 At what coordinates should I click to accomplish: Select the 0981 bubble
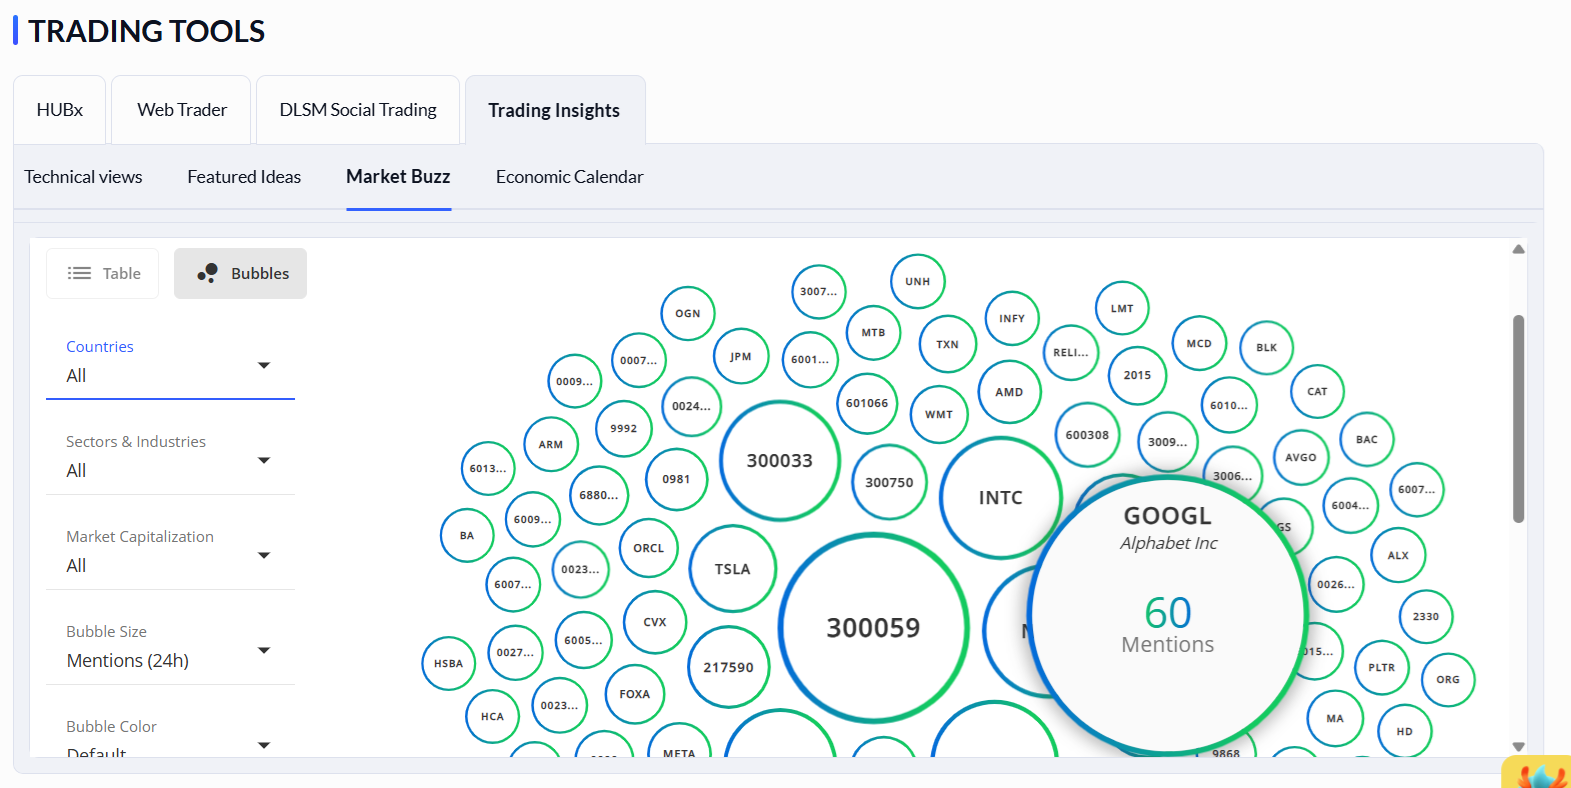coord(676,479)
